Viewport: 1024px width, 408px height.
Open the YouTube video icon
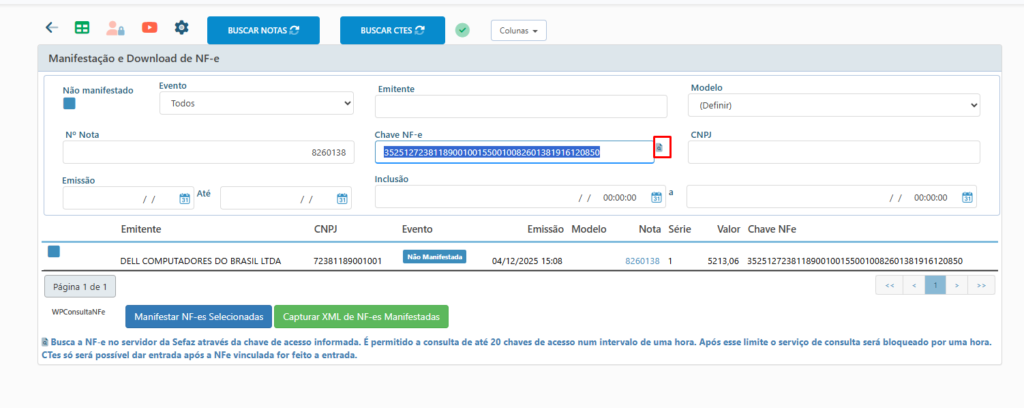click(149, 28)
